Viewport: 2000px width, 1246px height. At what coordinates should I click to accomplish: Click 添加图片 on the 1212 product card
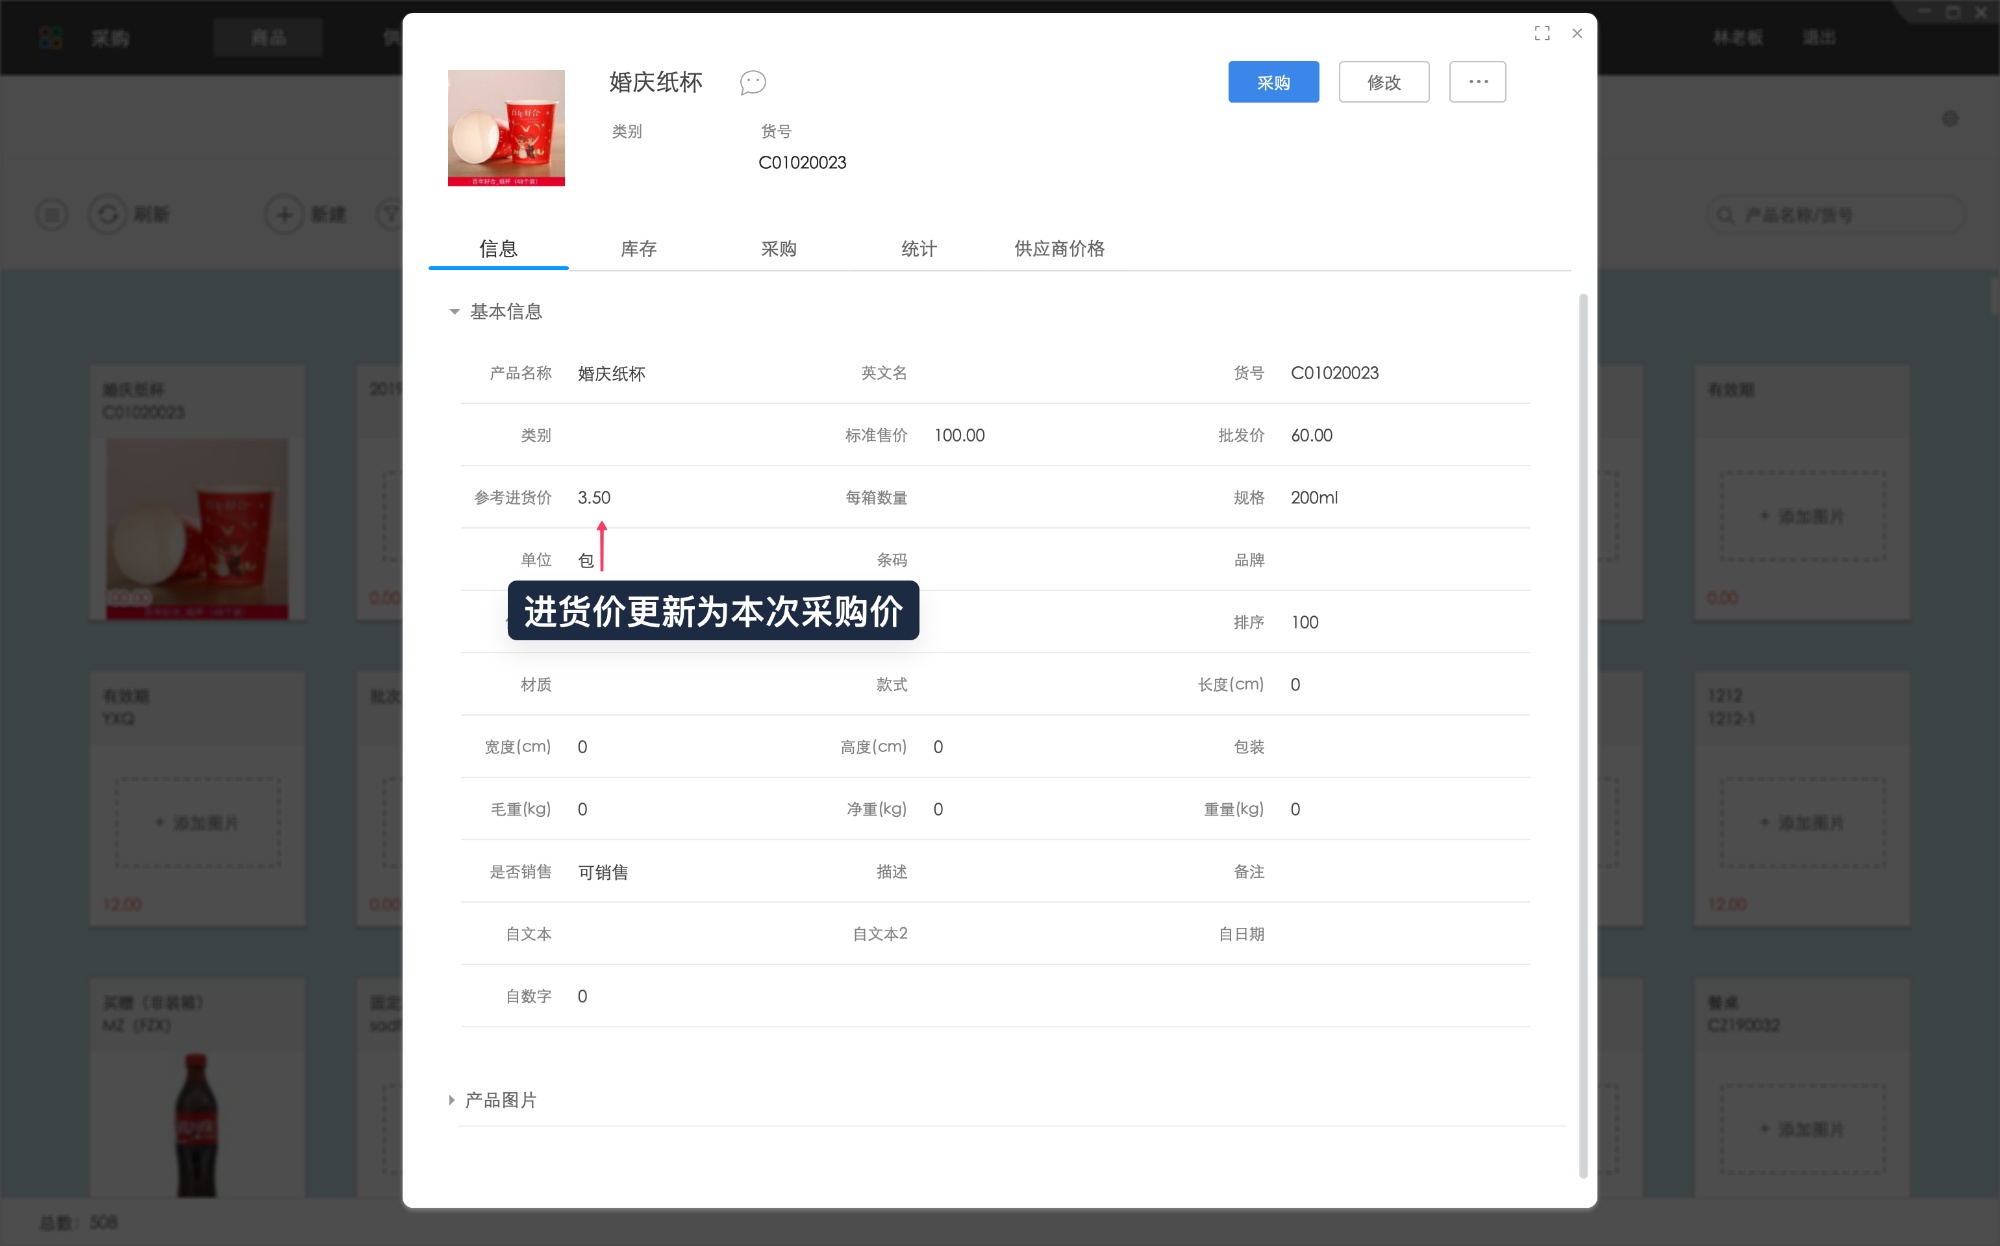coord(1802,822)
